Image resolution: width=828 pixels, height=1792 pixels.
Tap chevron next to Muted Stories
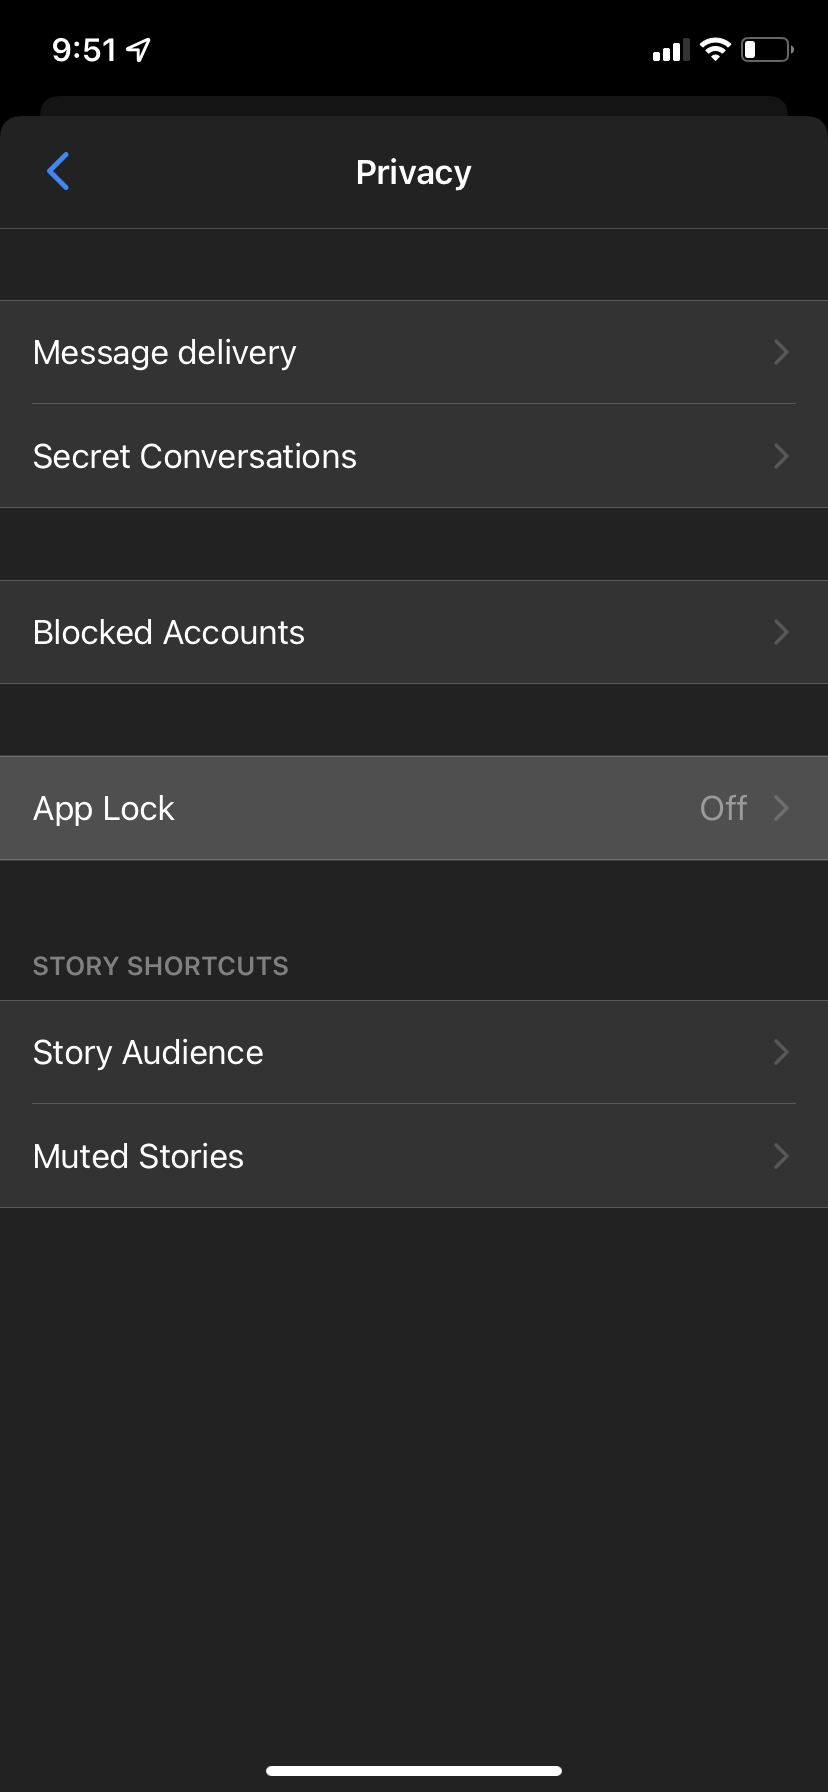click(782, 1156)
